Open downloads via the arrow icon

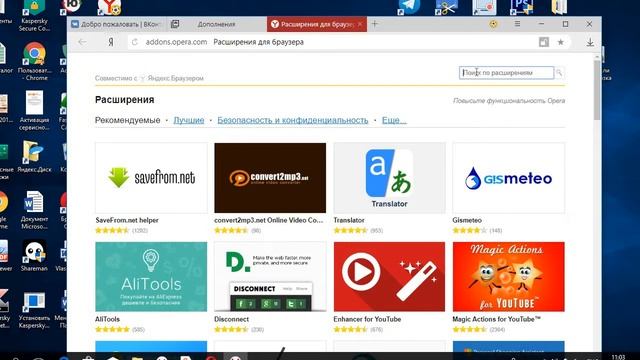click(590, 42)
